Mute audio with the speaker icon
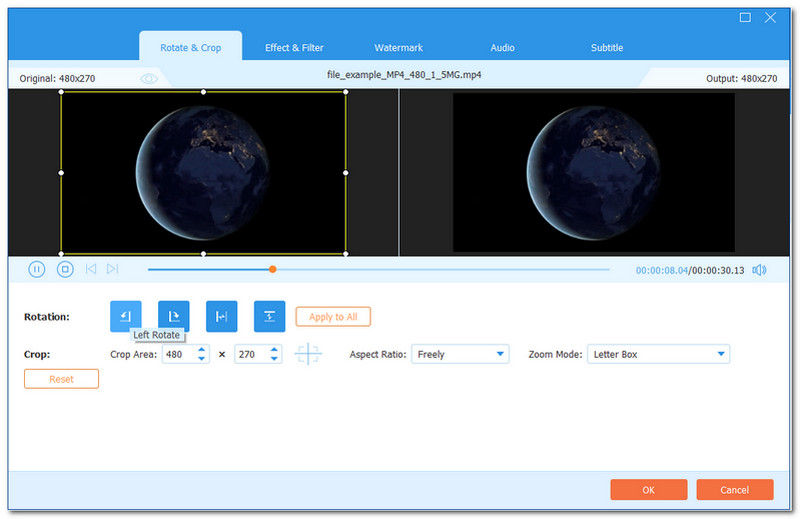The image size is (800, 519). (x=760, y=269)
